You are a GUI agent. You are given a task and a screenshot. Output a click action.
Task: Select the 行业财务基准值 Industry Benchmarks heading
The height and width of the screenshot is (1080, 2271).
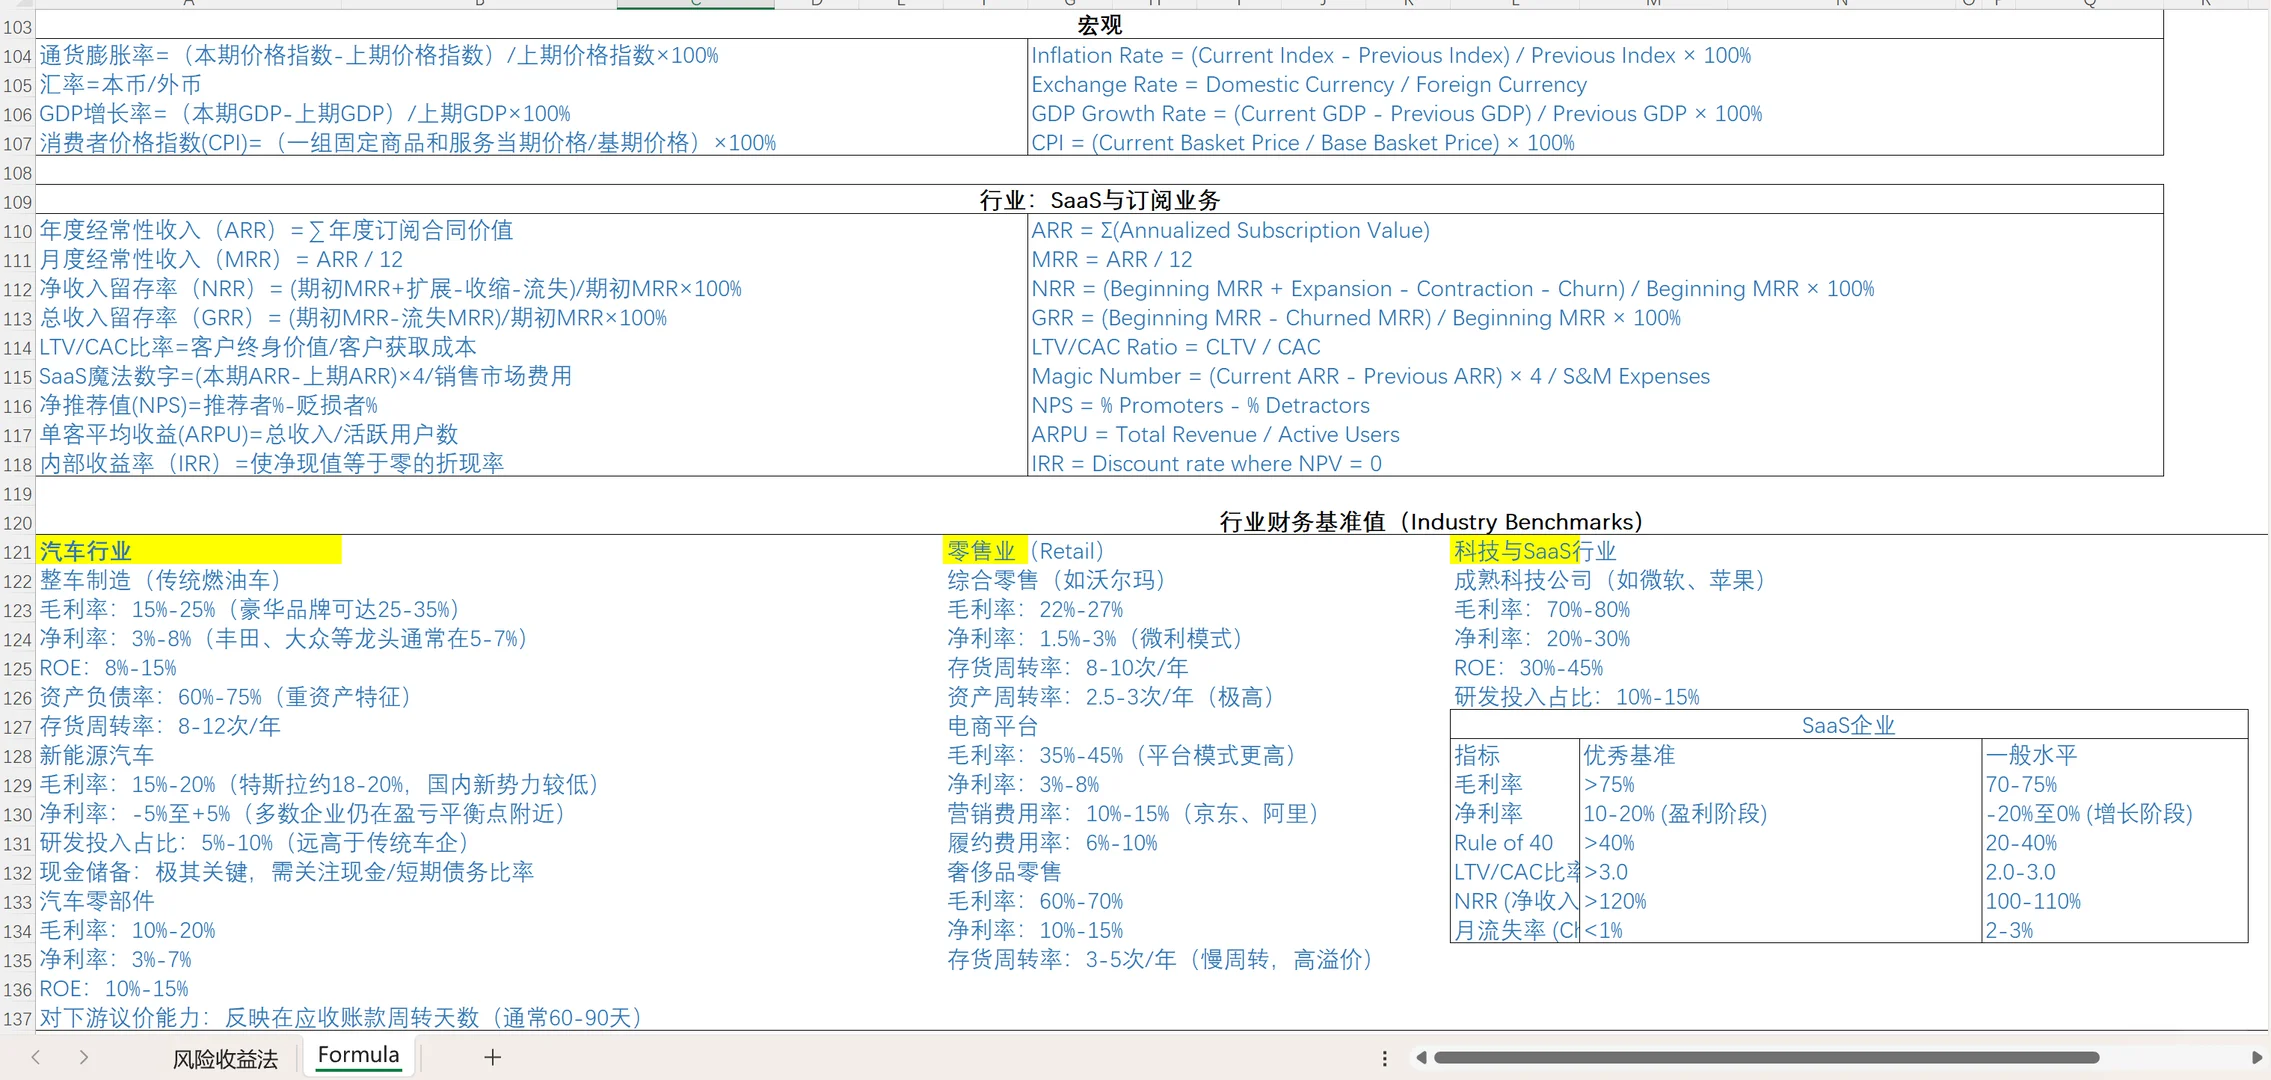[x=1430, y=521]
